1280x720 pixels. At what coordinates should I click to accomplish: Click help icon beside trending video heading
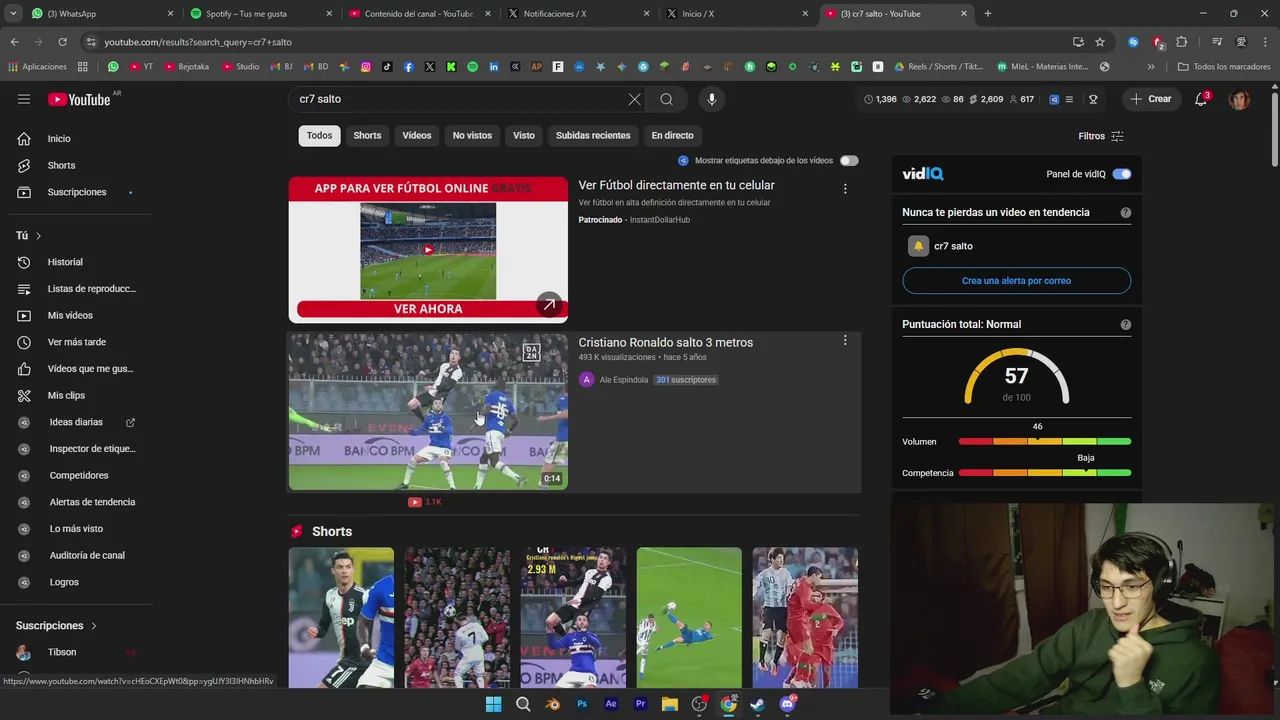pyautogui.click(x=1126, y=212)
